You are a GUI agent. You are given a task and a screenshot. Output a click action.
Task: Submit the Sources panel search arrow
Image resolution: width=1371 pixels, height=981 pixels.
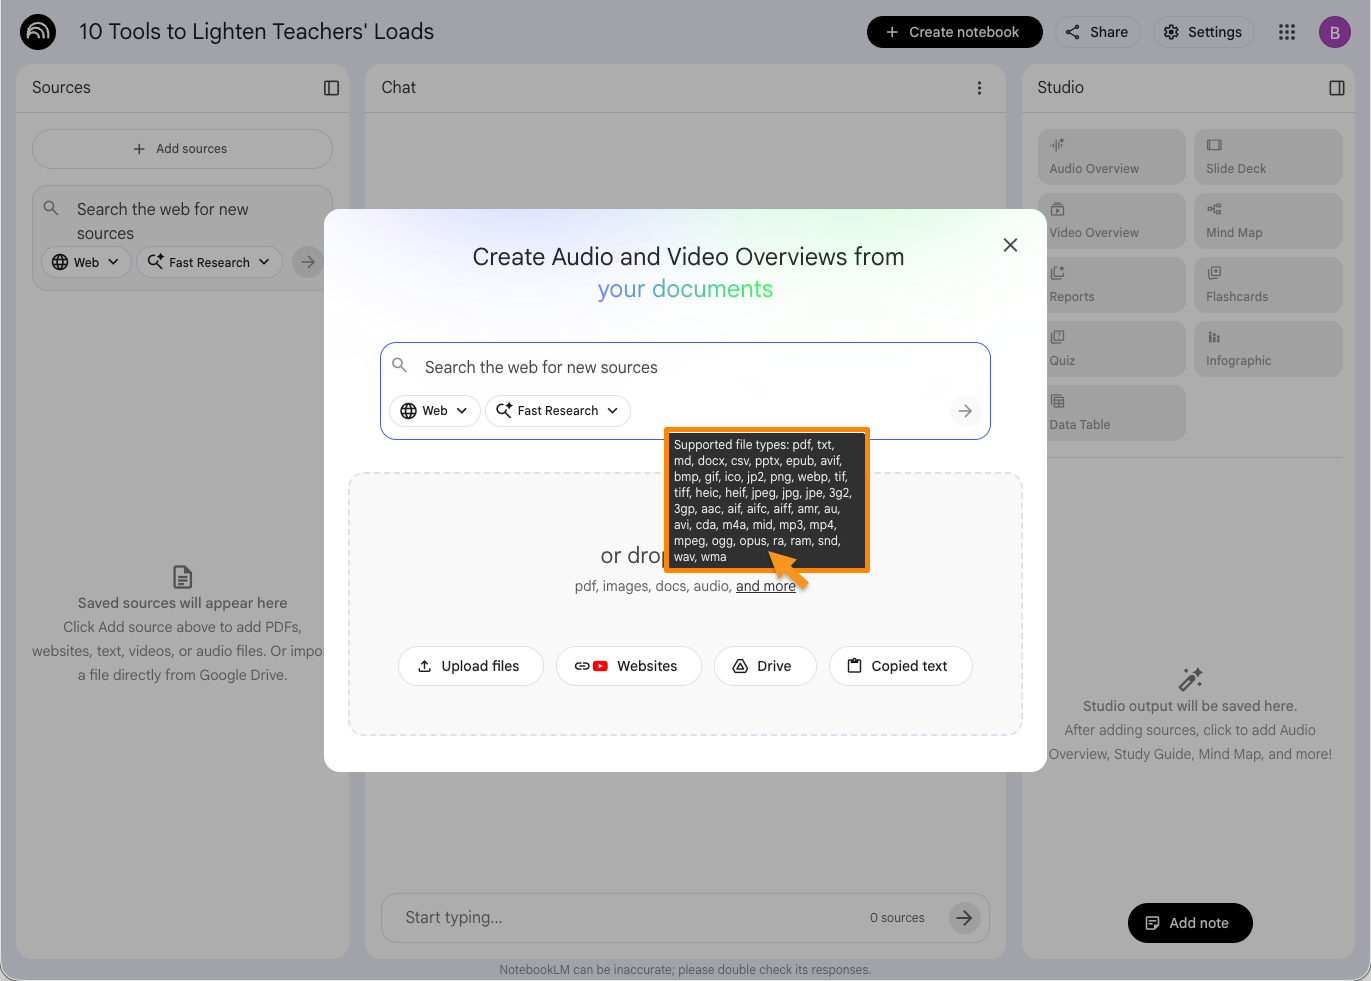pos(308,262)
